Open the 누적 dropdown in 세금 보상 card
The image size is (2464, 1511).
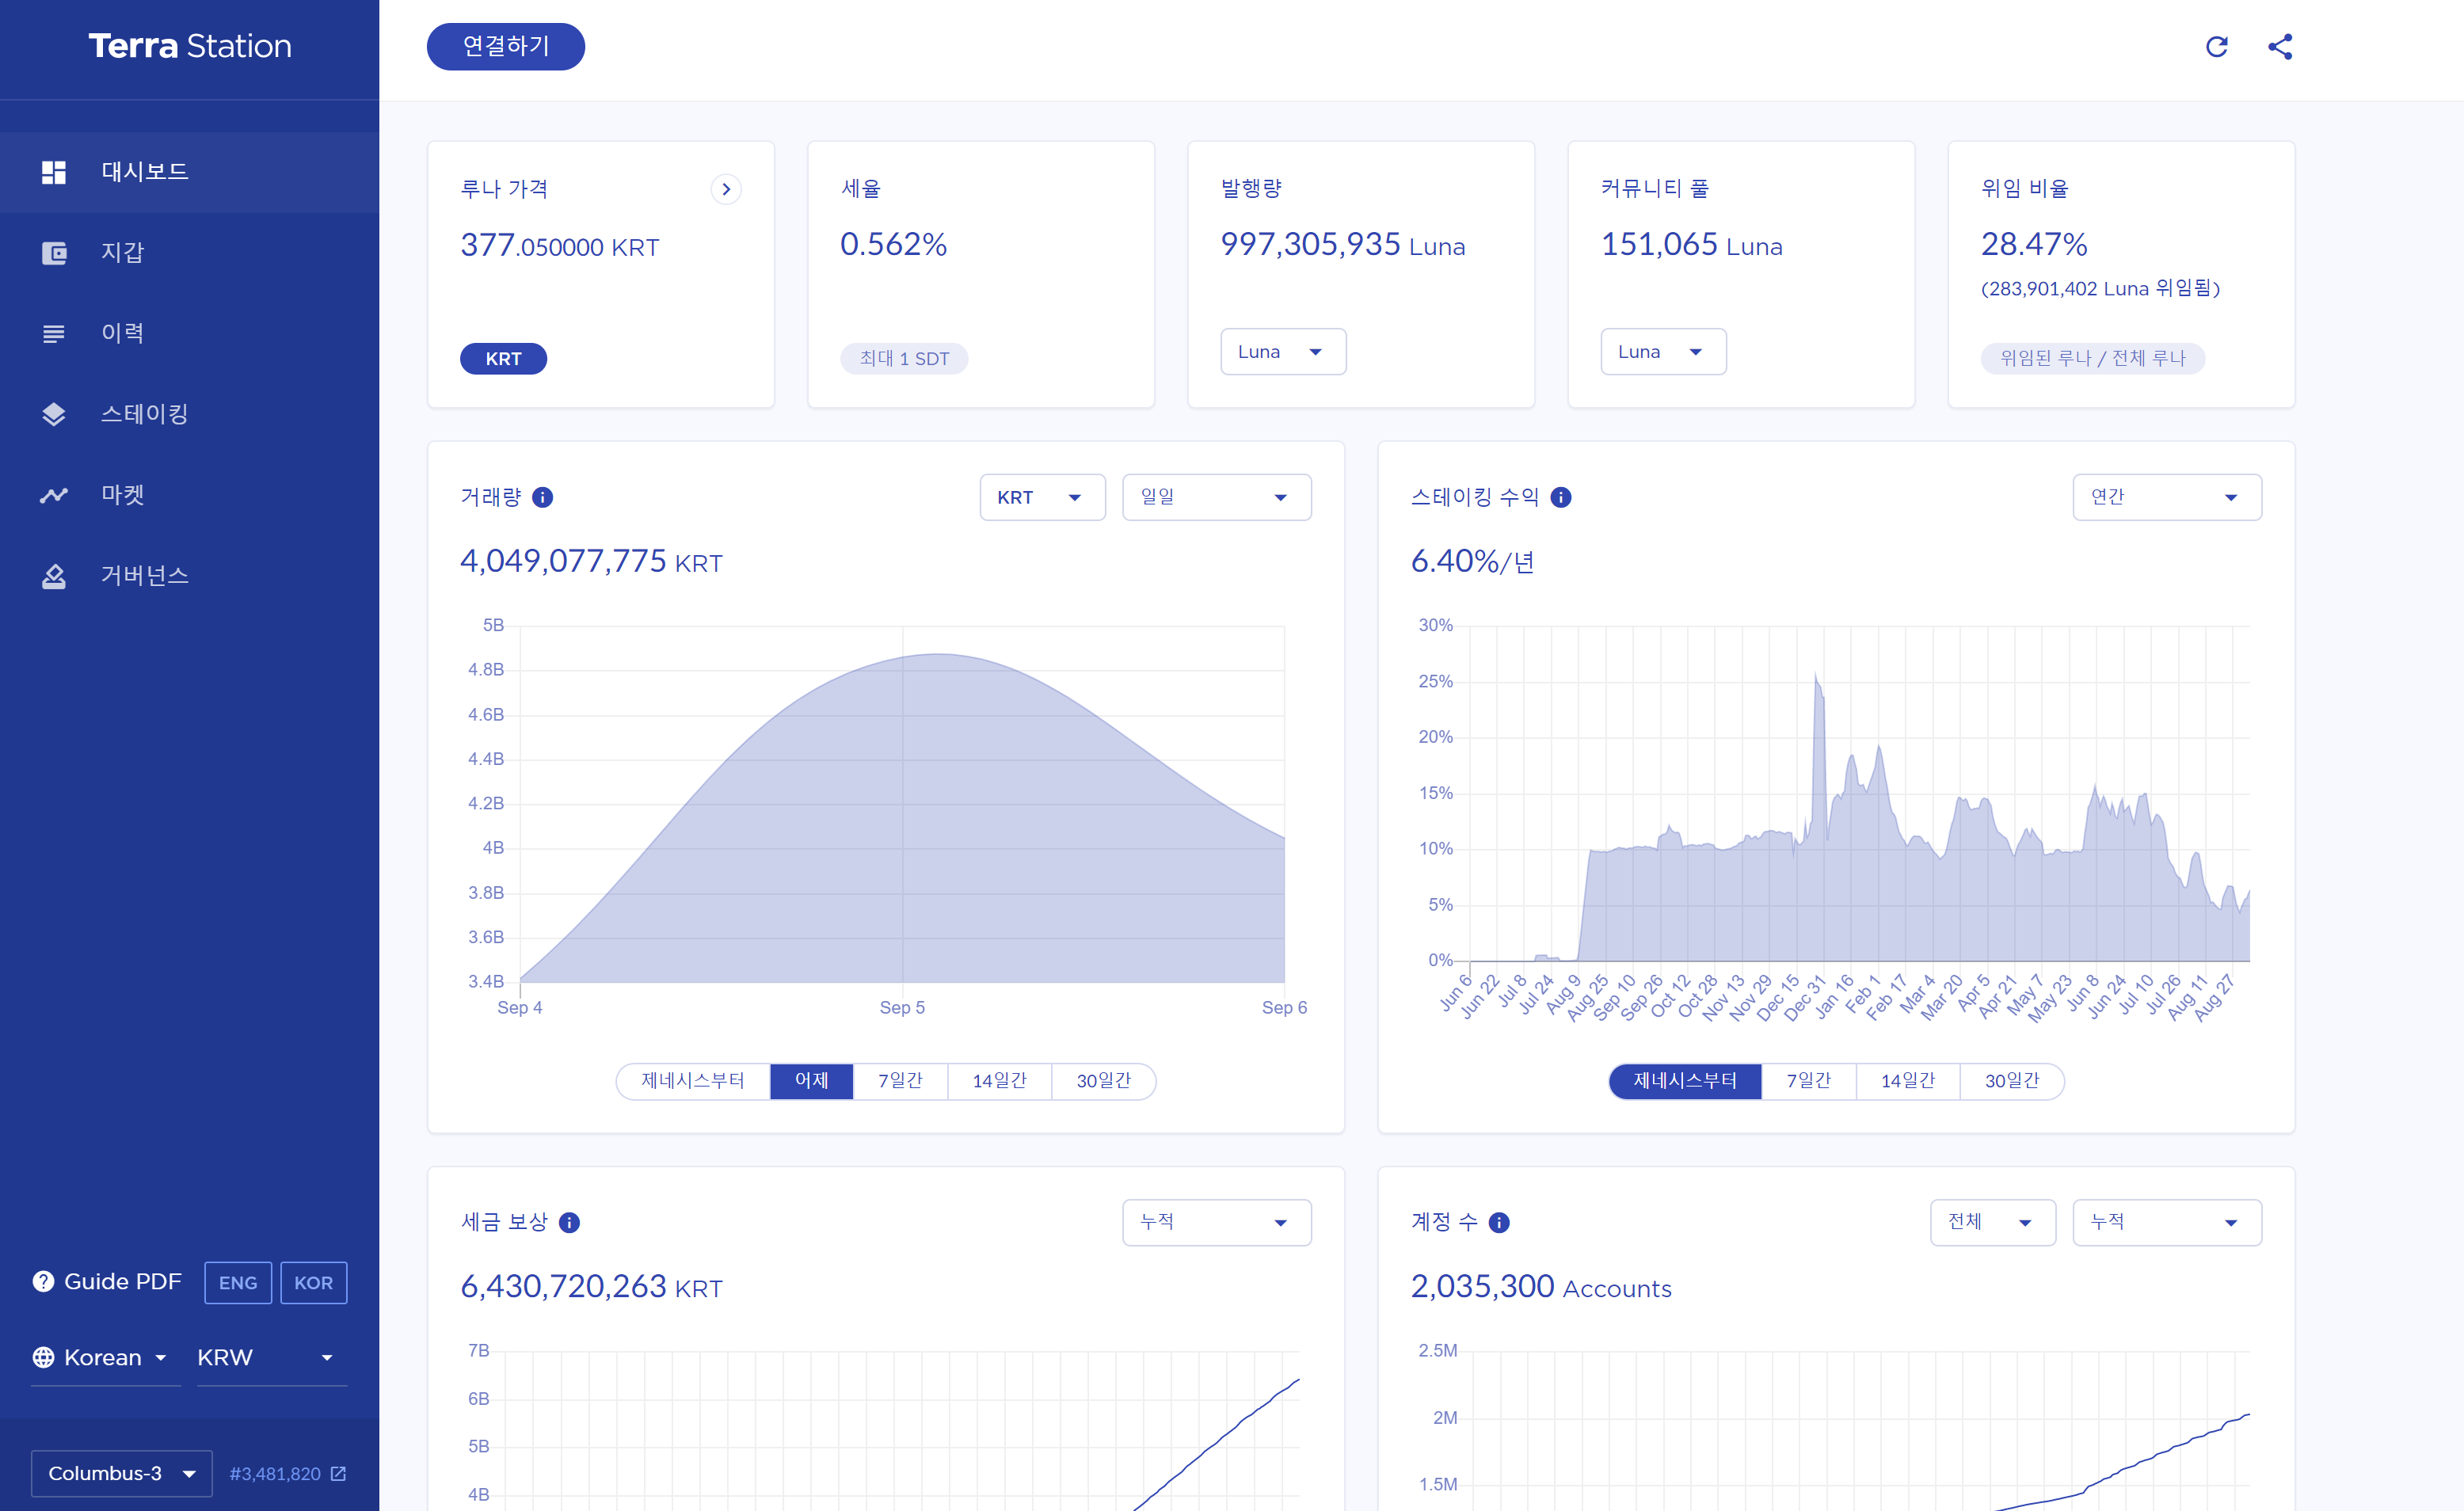pyautogui.click(x=1216, y=1222)
